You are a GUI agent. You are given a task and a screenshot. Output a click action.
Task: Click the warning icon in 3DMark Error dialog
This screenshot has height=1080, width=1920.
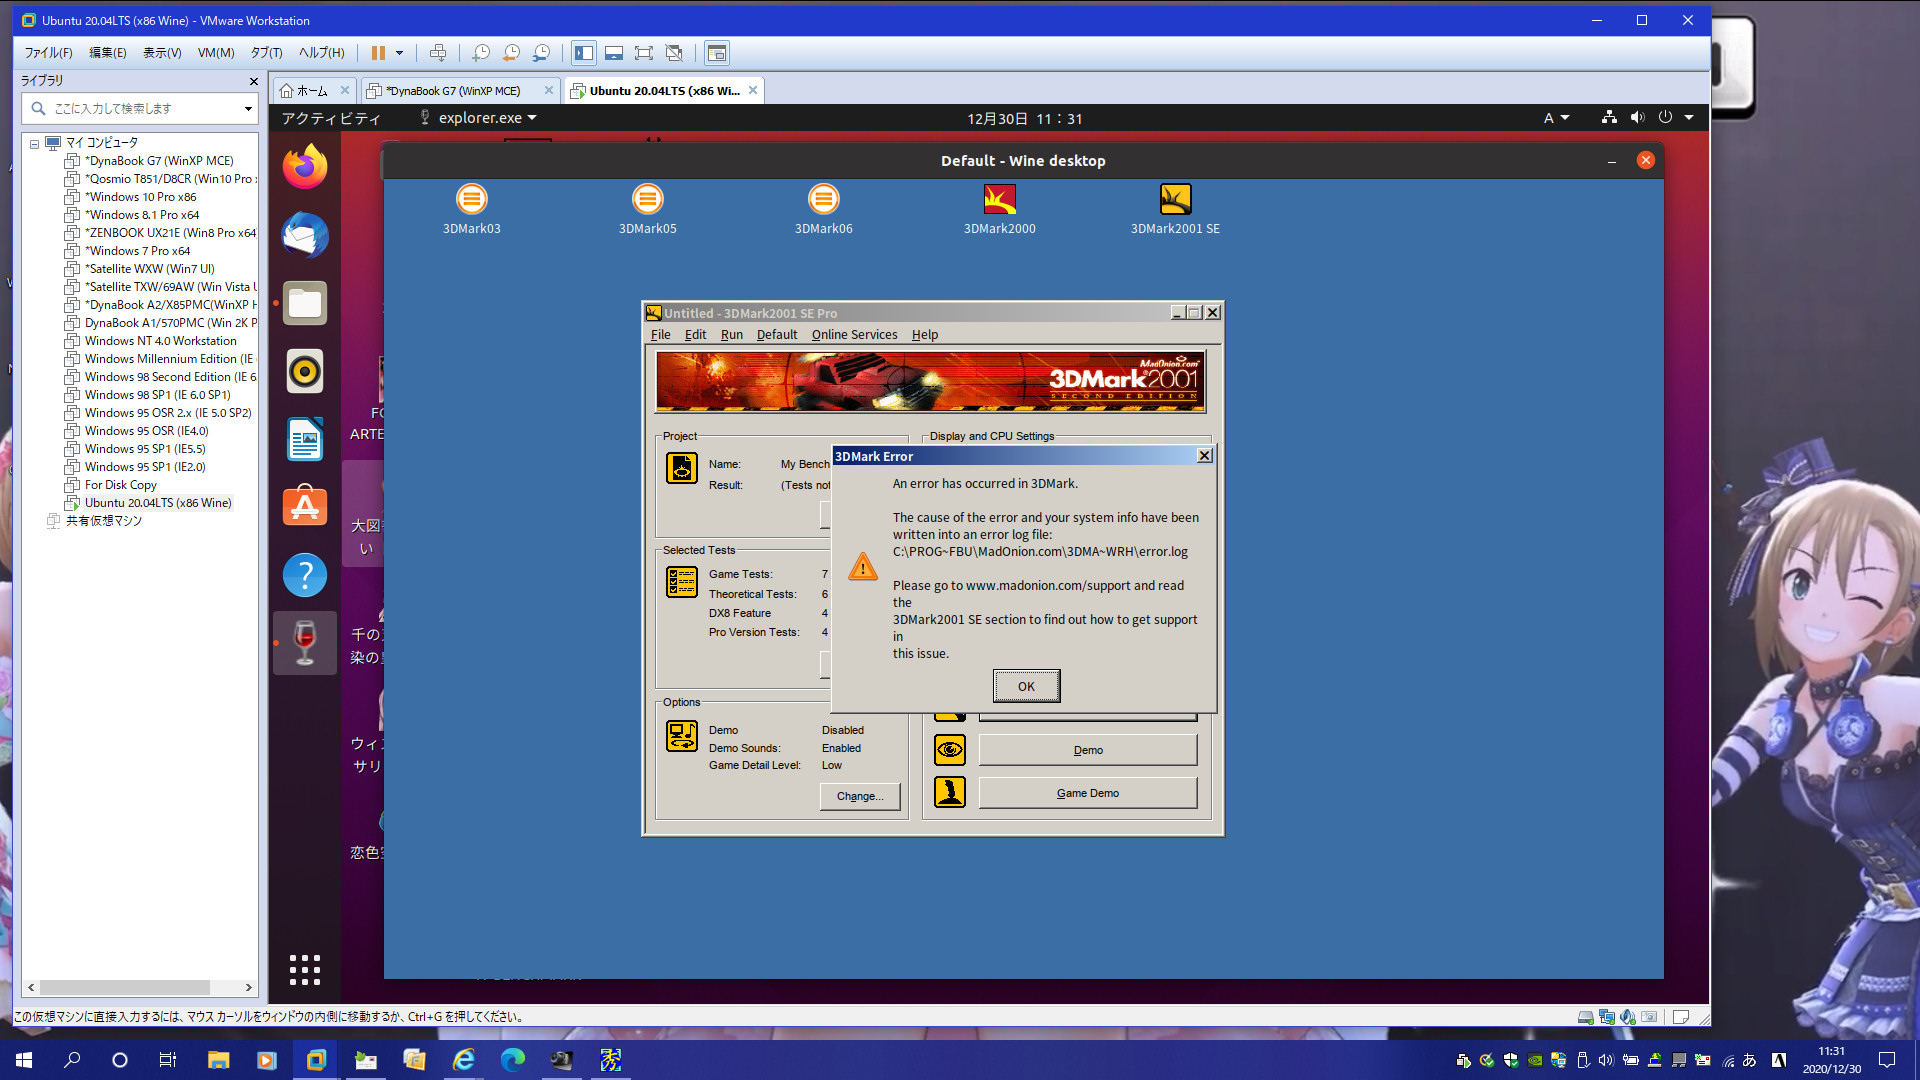[x=863, y=568]
